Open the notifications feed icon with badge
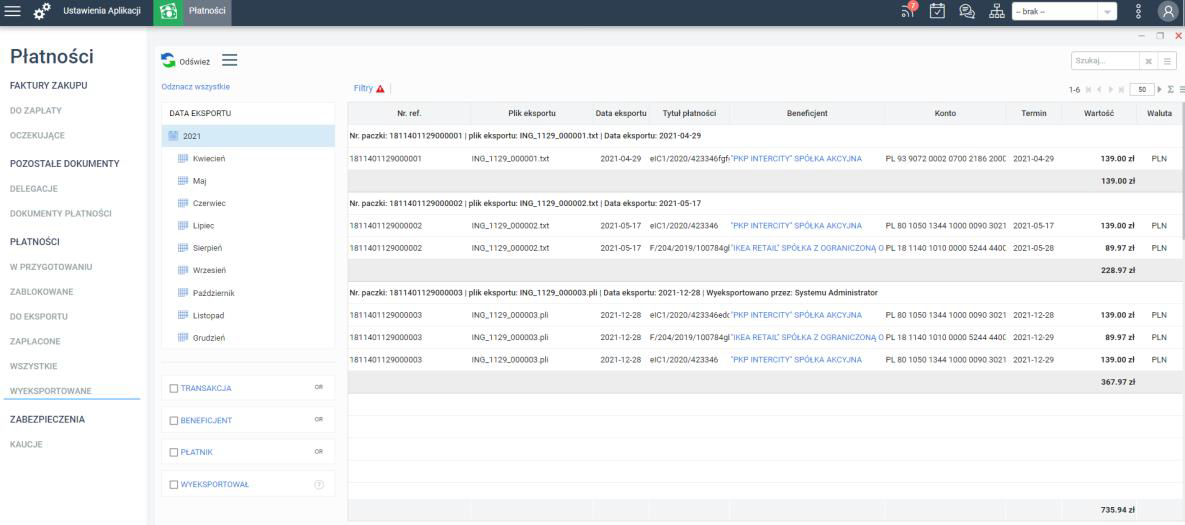 tap(908, 11)
